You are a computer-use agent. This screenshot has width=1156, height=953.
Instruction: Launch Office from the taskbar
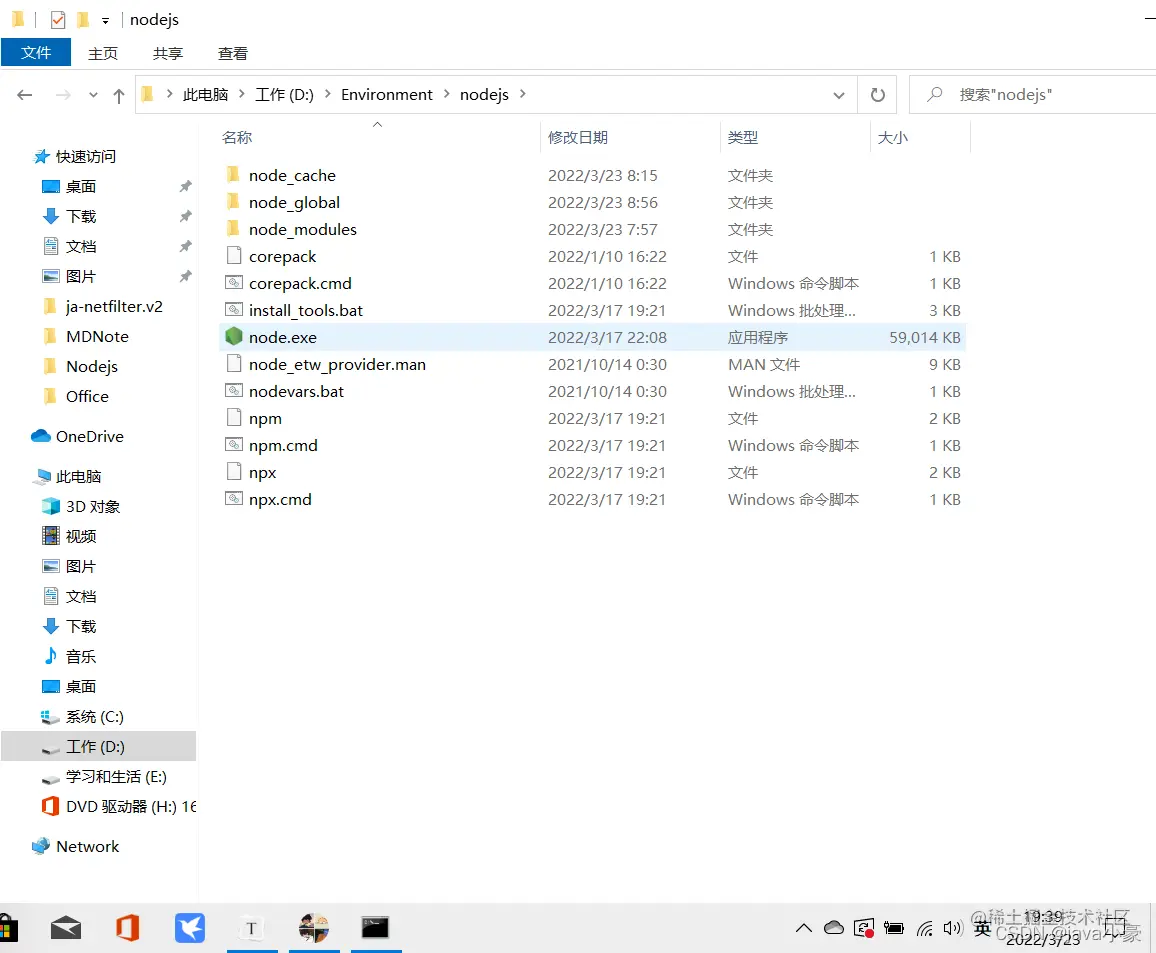pos(128,928)
